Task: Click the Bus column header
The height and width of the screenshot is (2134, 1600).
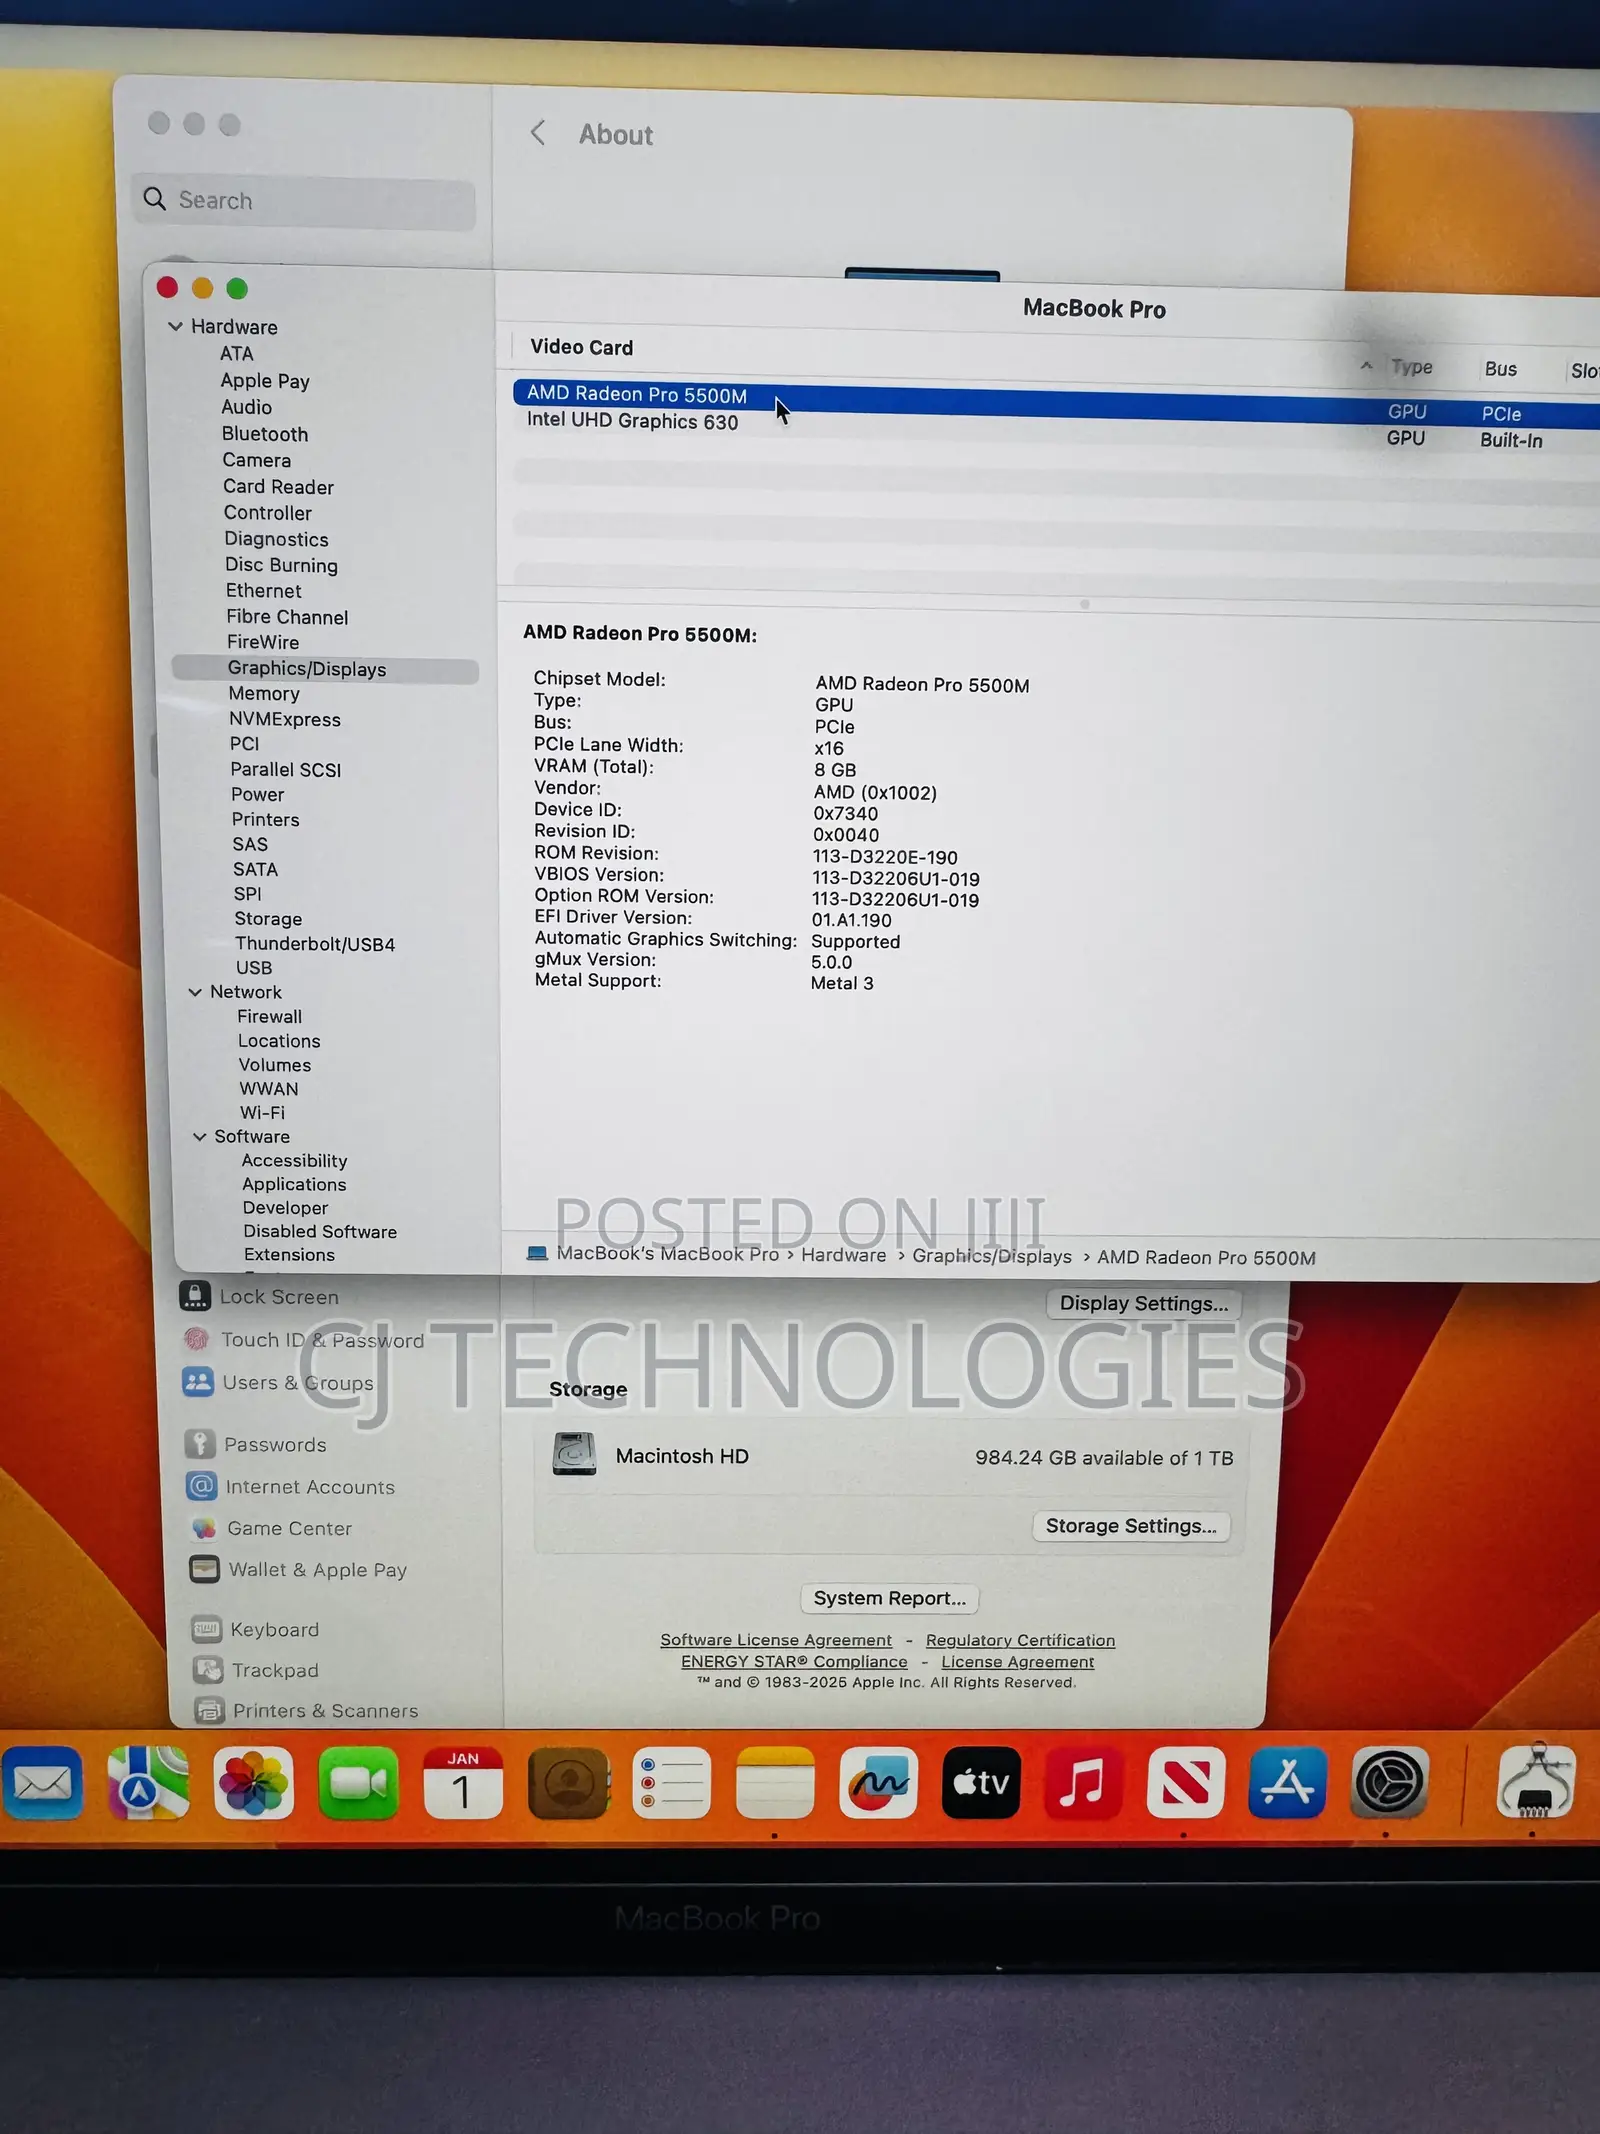Action: [1500, 369]
